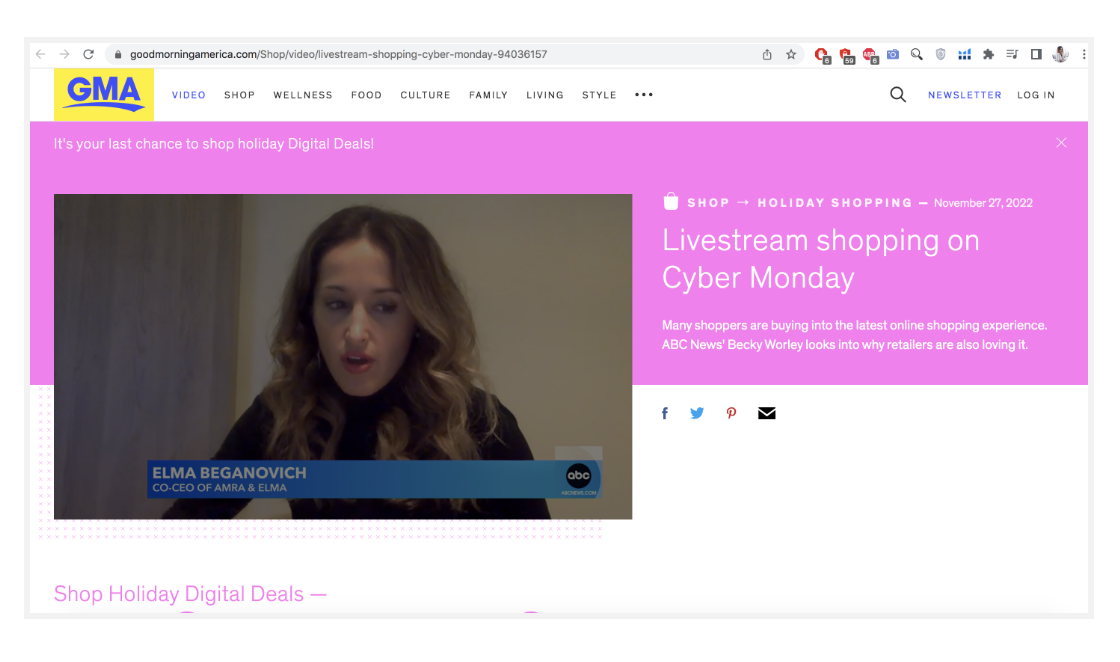
Task: Click the site search magnifier icon
Action: (x=898, y=94)
